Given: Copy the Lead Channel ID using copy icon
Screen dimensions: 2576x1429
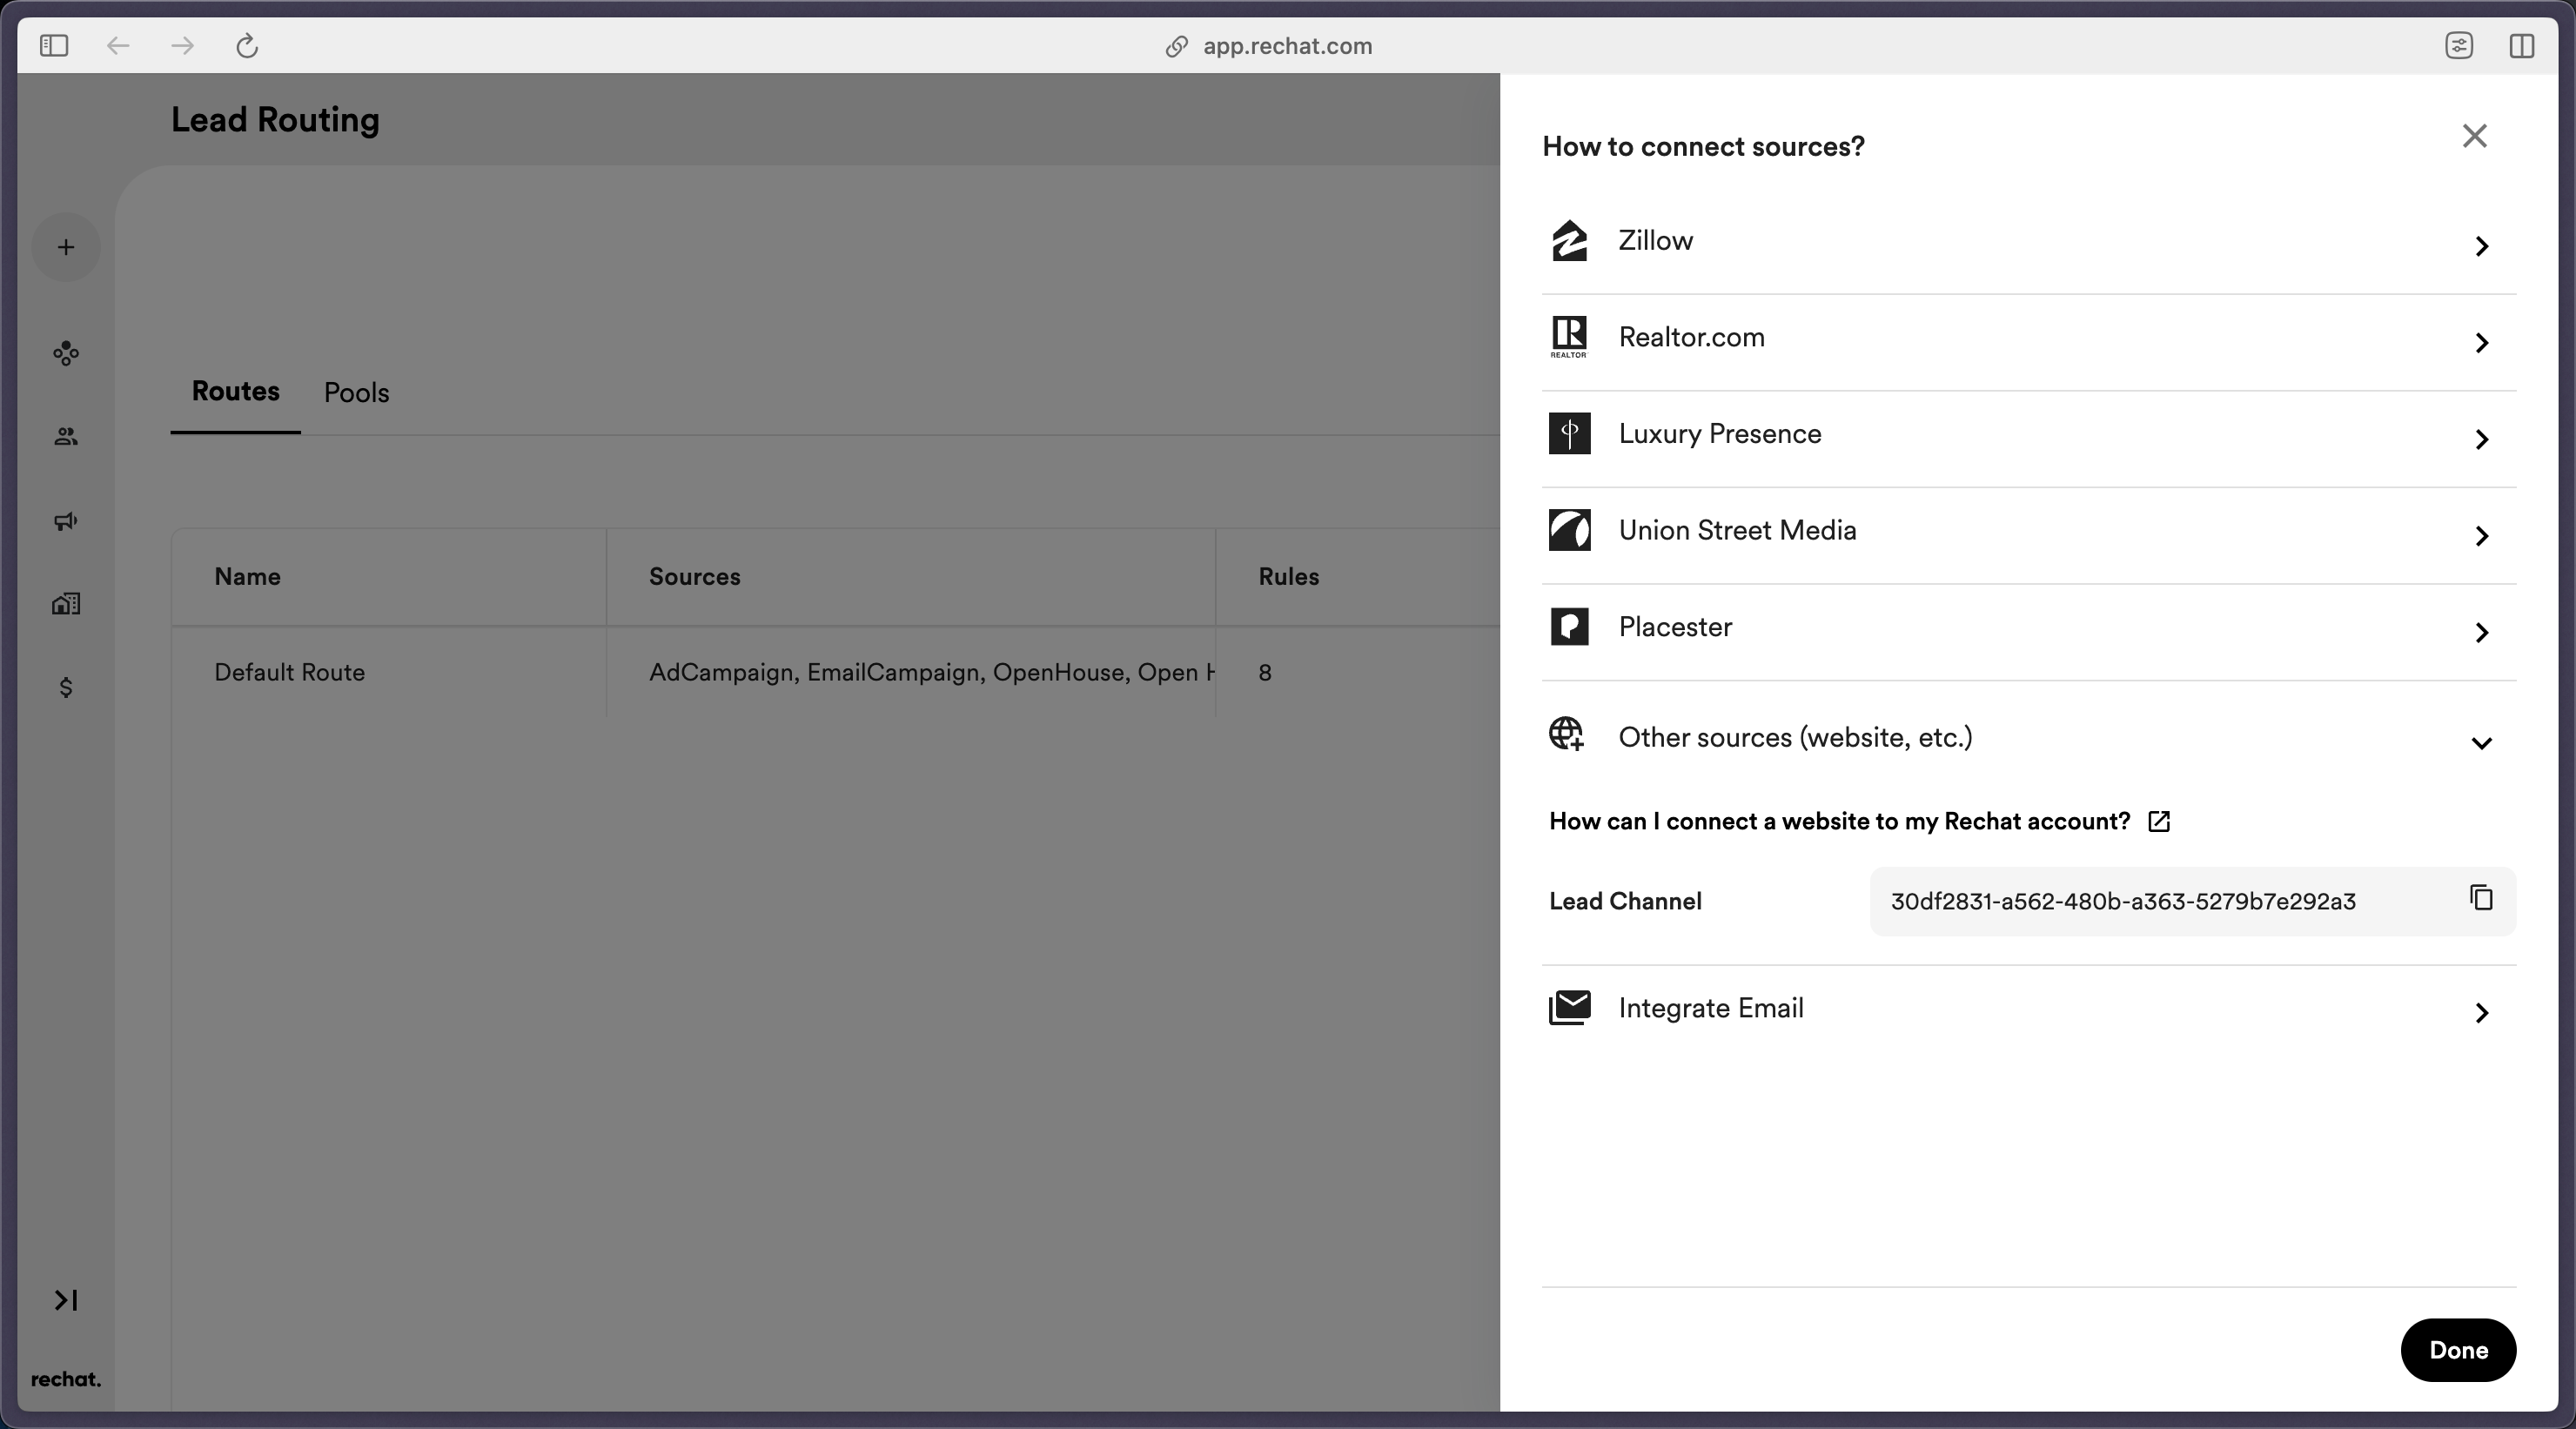Looking at the screenshot, I should coord(2481,898).
